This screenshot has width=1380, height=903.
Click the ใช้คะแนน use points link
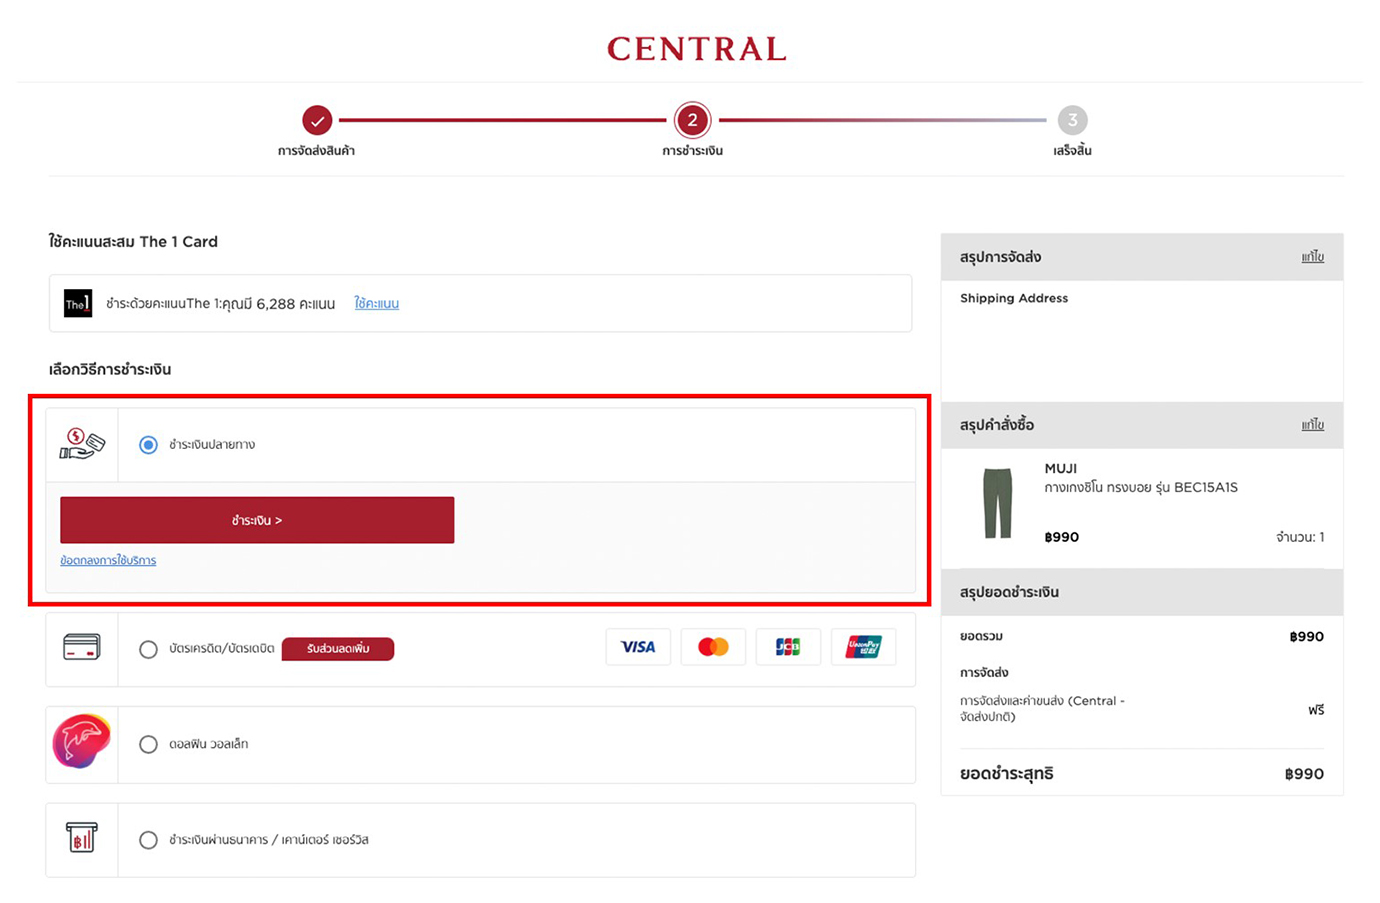tap(376, 303)
